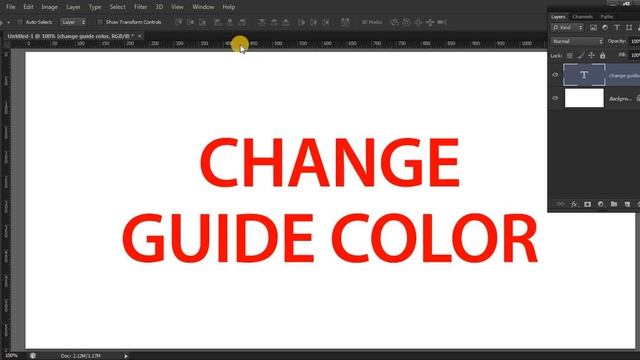Switch to the Paths panel tab
The height and width of the screenshot is (360, 640).
coord(607,17)
